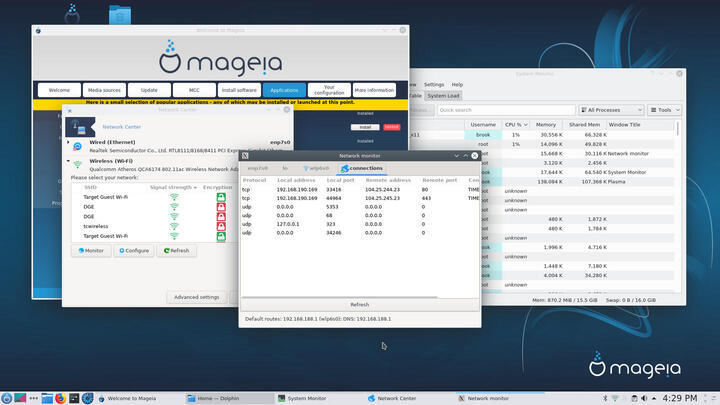Sort networks by Signal strength column
This screenshot has width=720, height=405.
tap(173, 187)
